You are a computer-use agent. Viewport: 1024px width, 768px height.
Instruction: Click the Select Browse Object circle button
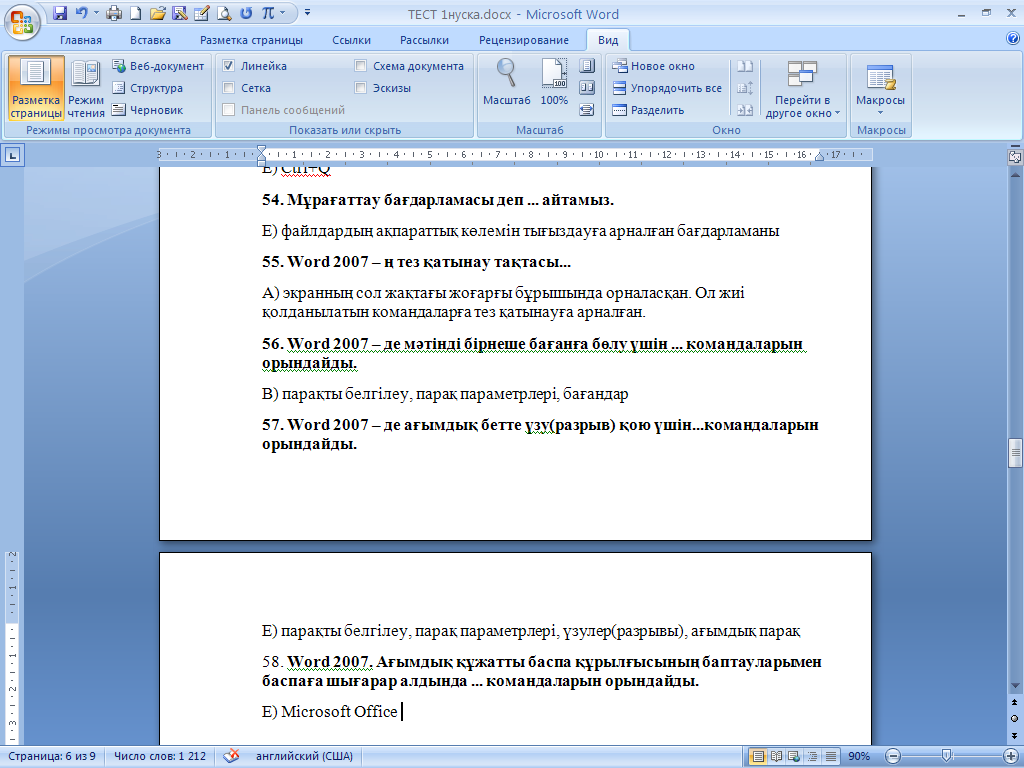tap(1015, 718)
